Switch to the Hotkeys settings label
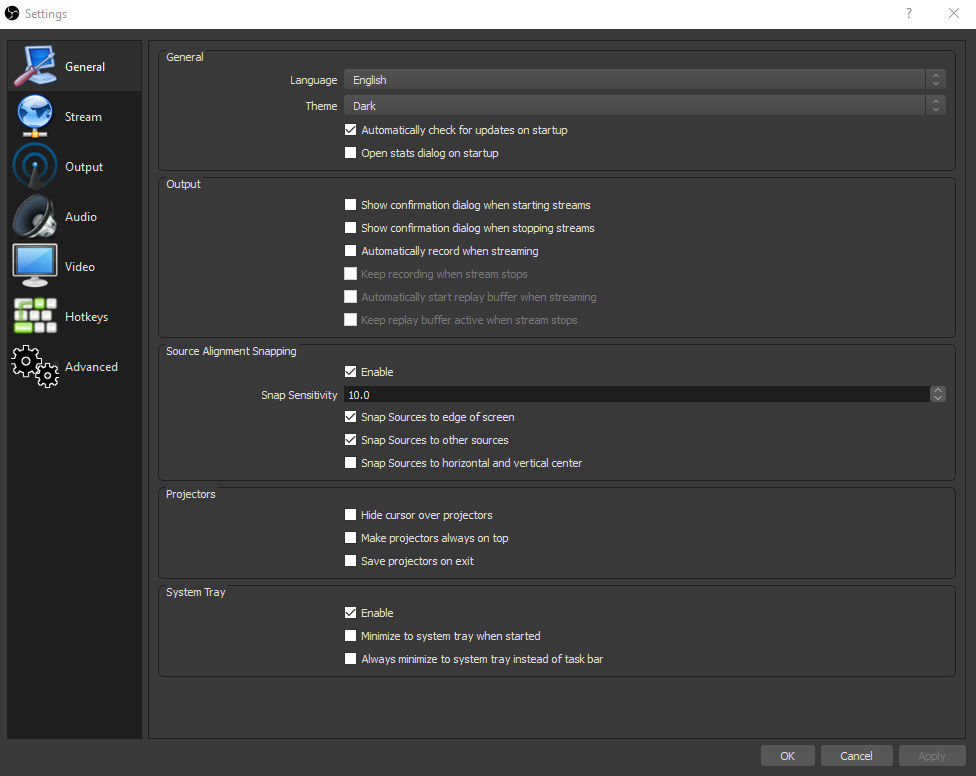This screenshot has height=776, width=976. [x=87, y=317]
